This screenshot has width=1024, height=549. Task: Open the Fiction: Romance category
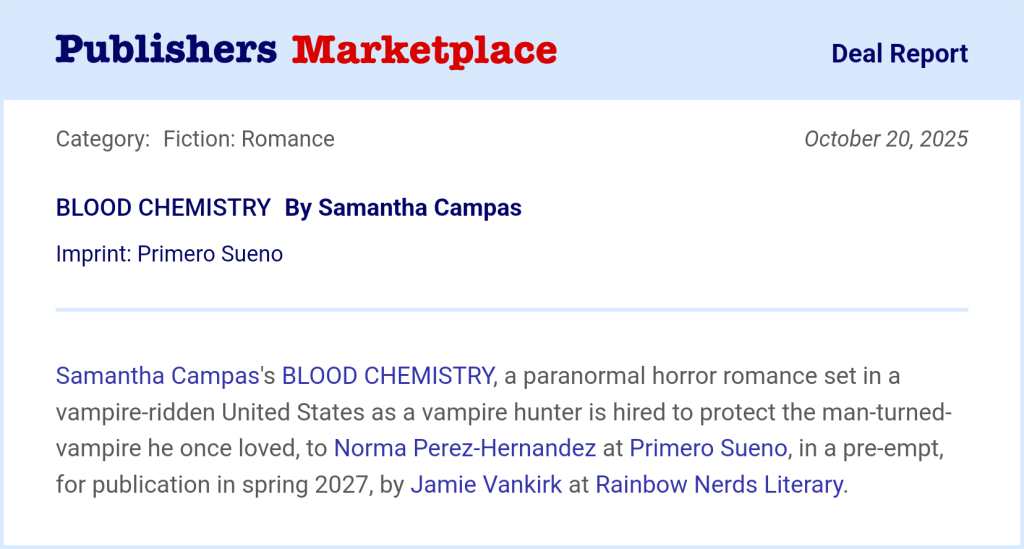coord(249,139)
